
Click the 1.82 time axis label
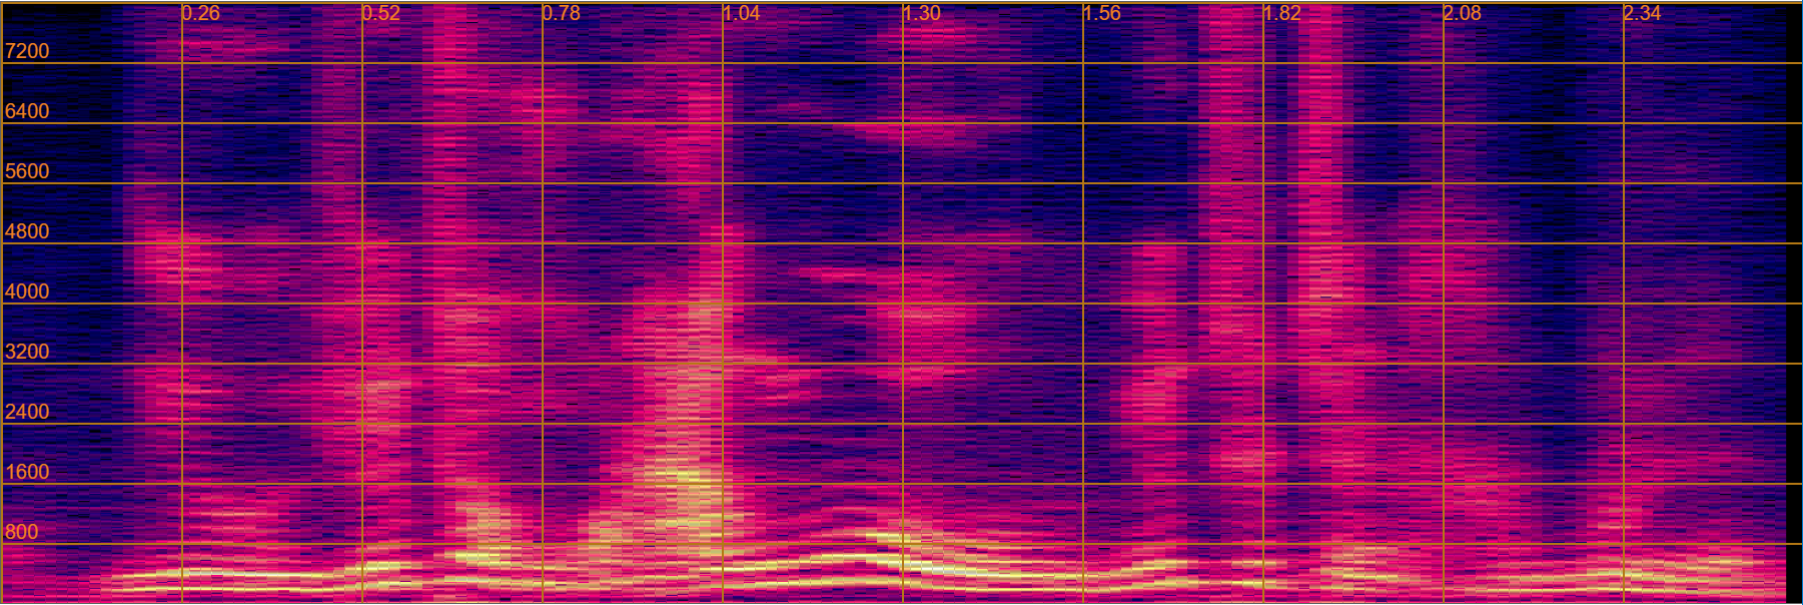pyautogui.click(x=1282, y=13)
